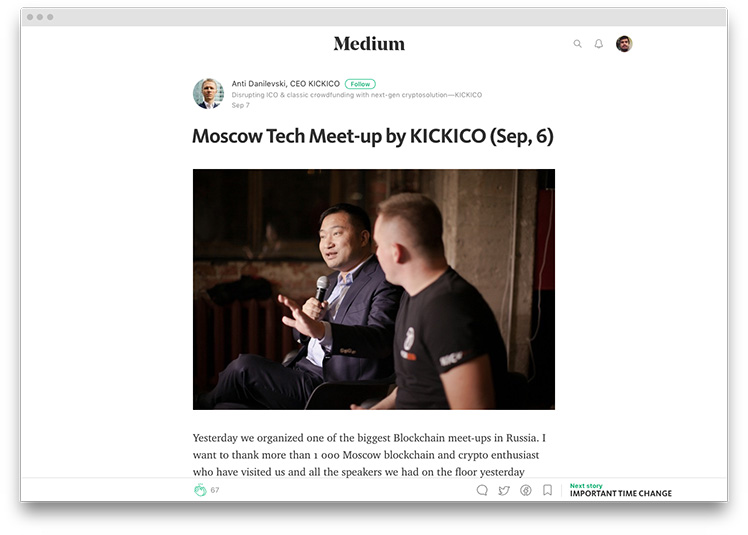View the author's profile photo

[208, 94]
